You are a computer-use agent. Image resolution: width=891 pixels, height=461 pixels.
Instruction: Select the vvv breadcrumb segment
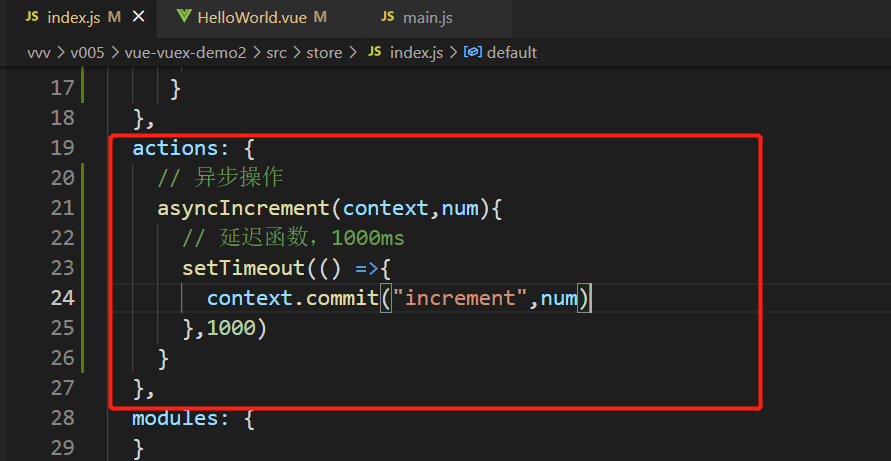pyautogui.click(x=39, y=53)
